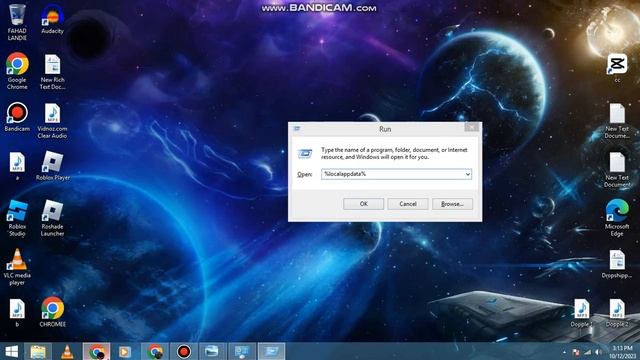The height and width of the screenshot is (360, 640).
Task: Close the Run dialog window
Action: click(x=472, y=127)
